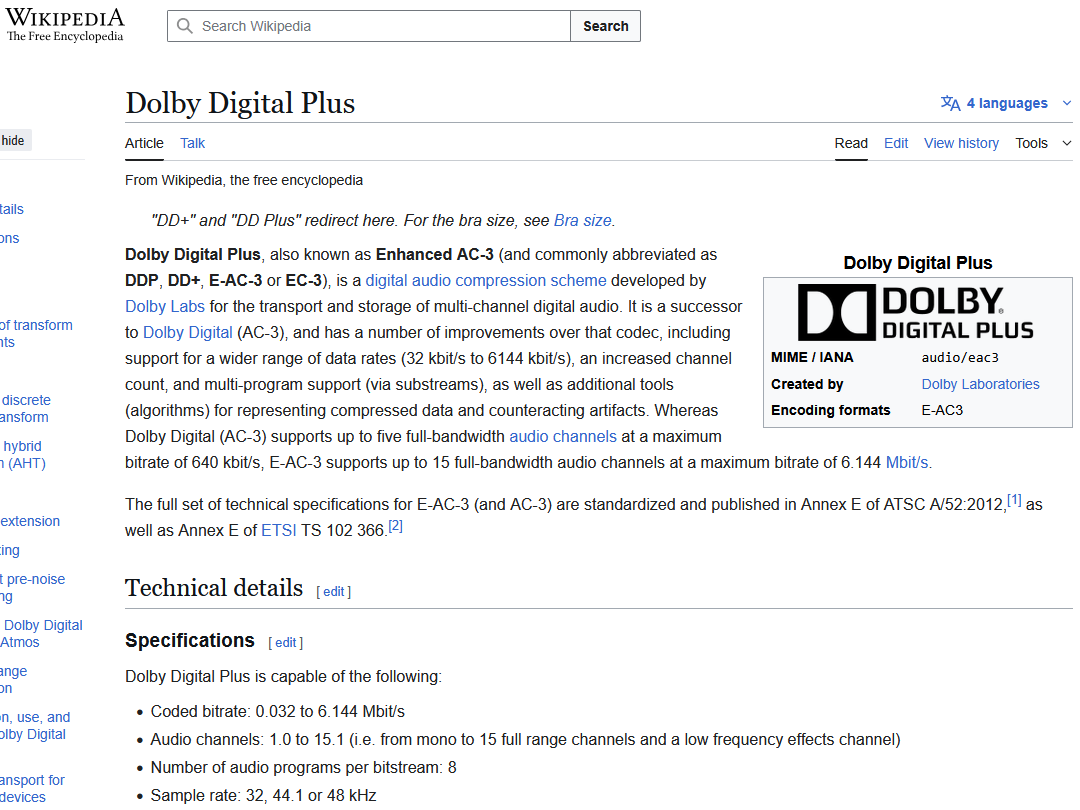This screenshot has height=810, width=1080.
Task: Open citation reference 1
Action: [1014, 500]
